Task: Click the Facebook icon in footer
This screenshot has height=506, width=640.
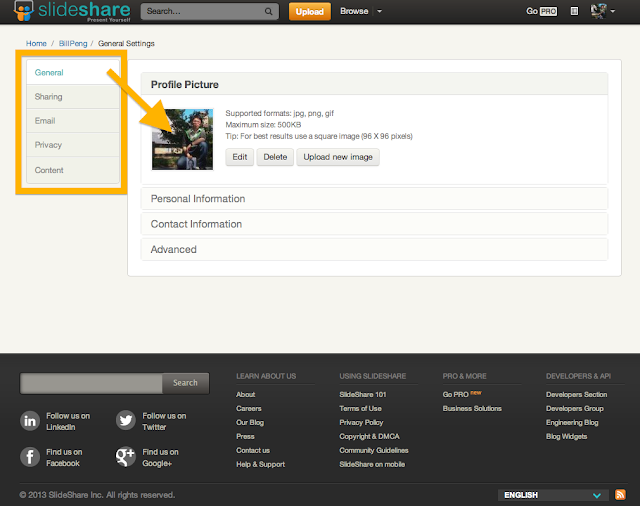Action: pyautogui.click(x=30, y=457)
